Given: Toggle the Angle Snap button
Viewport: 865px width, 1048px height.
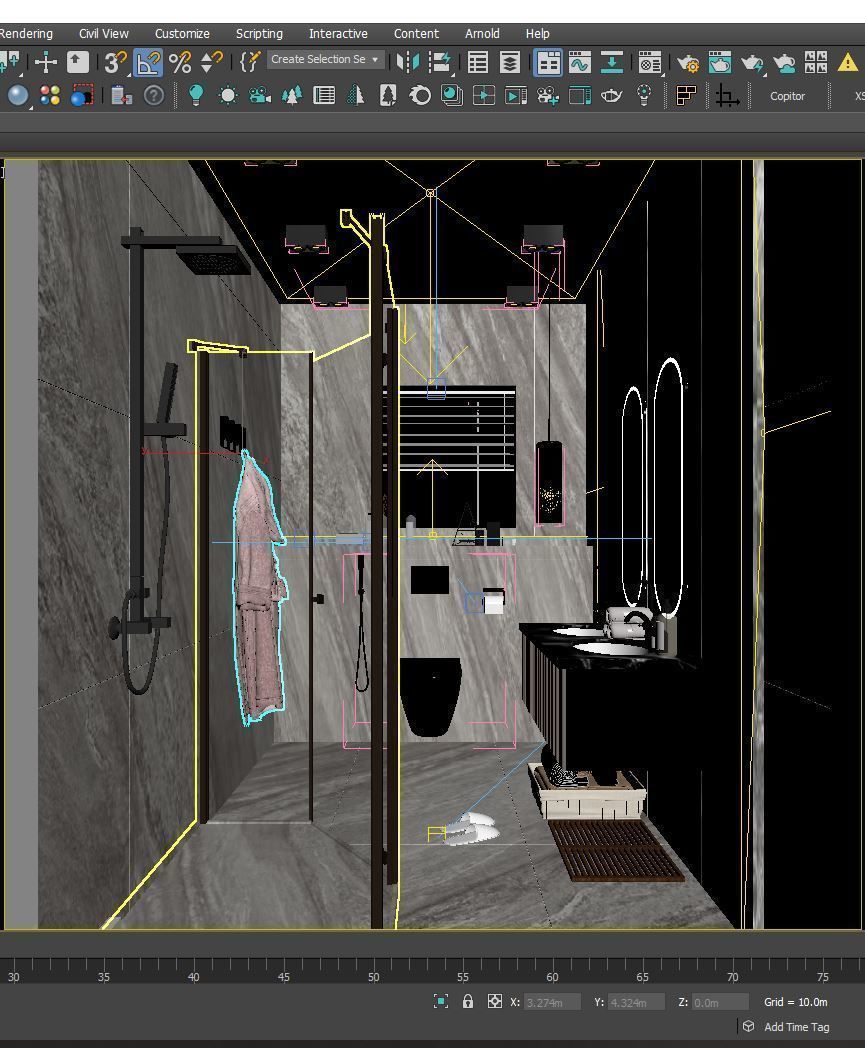Looking at the screenshot, I should 148,63.
